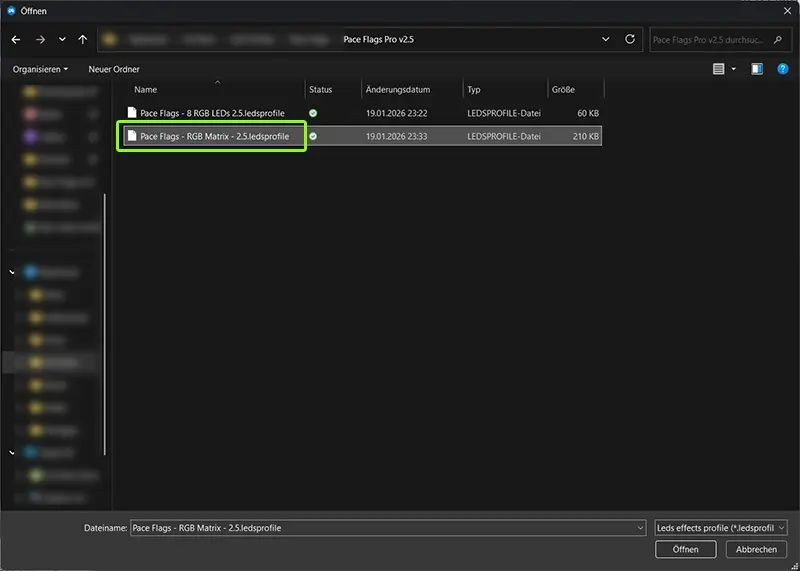The height and width of the screenshot is (571, 800).
Task: Go up one folder level
Action: click(x=83, y=39)
